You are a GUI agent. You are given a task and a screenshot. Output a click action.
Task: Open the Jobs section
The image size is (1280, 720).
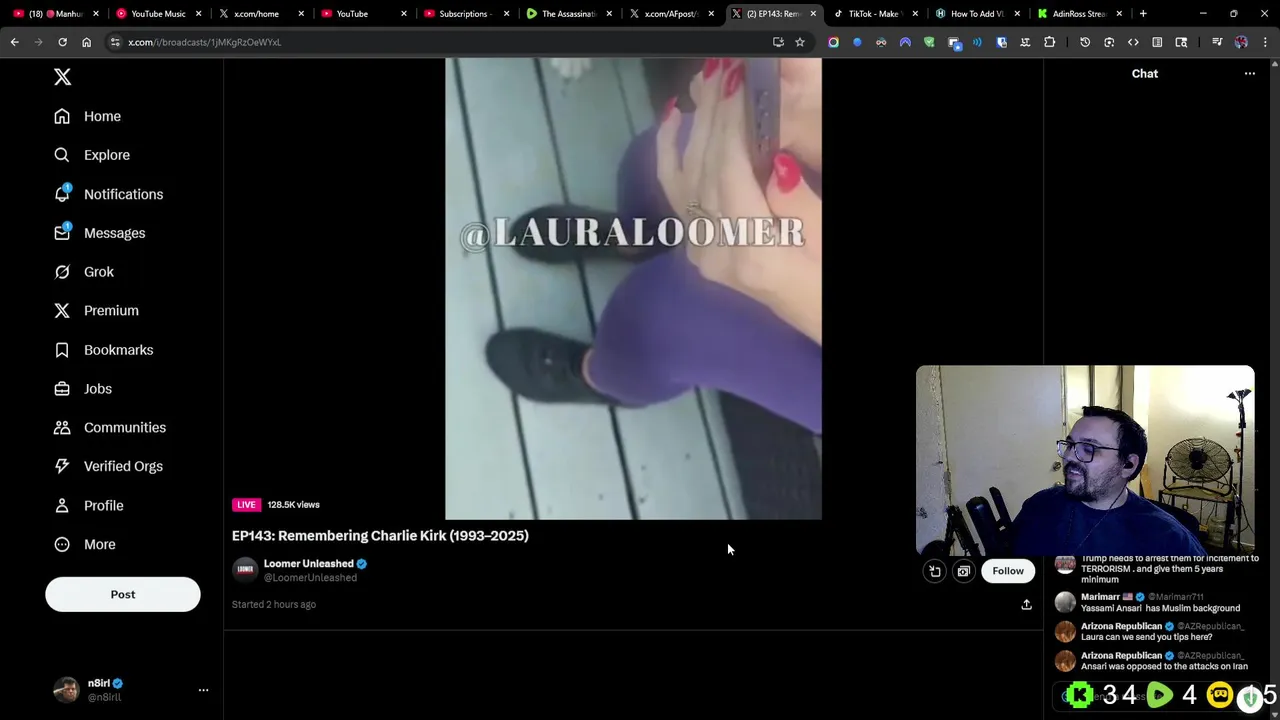(83, 389)
